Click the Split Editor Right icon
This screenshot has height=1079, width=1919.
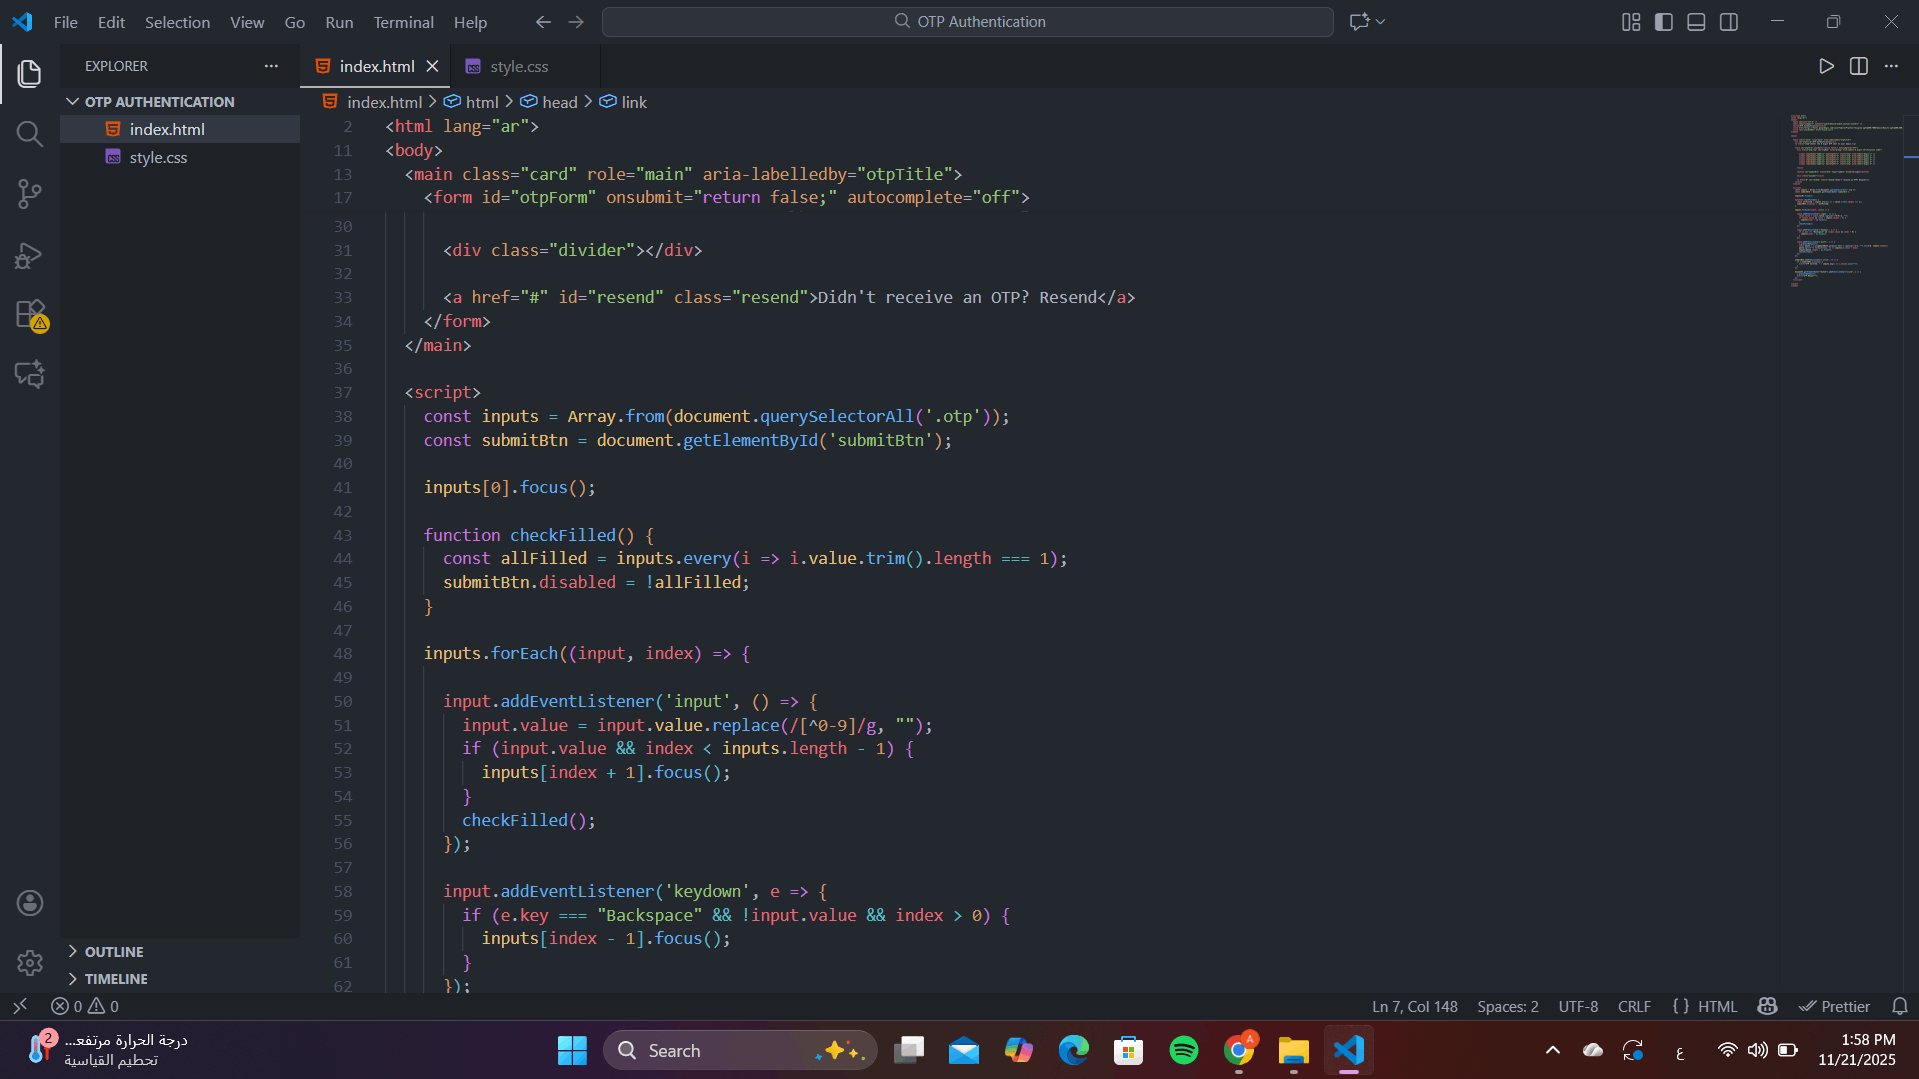point(1859,66)
